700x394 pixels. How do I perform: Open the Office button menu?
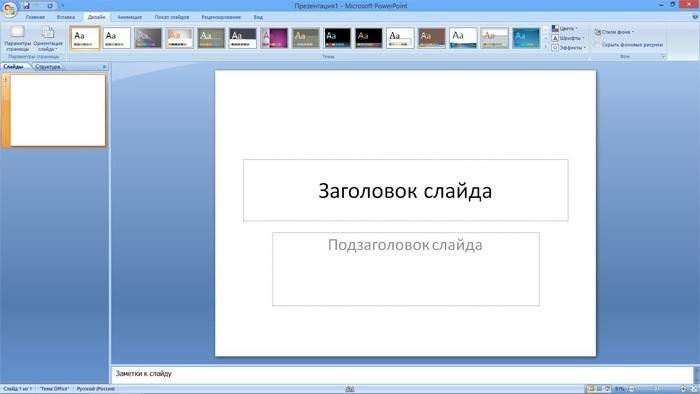pos(9,9)
